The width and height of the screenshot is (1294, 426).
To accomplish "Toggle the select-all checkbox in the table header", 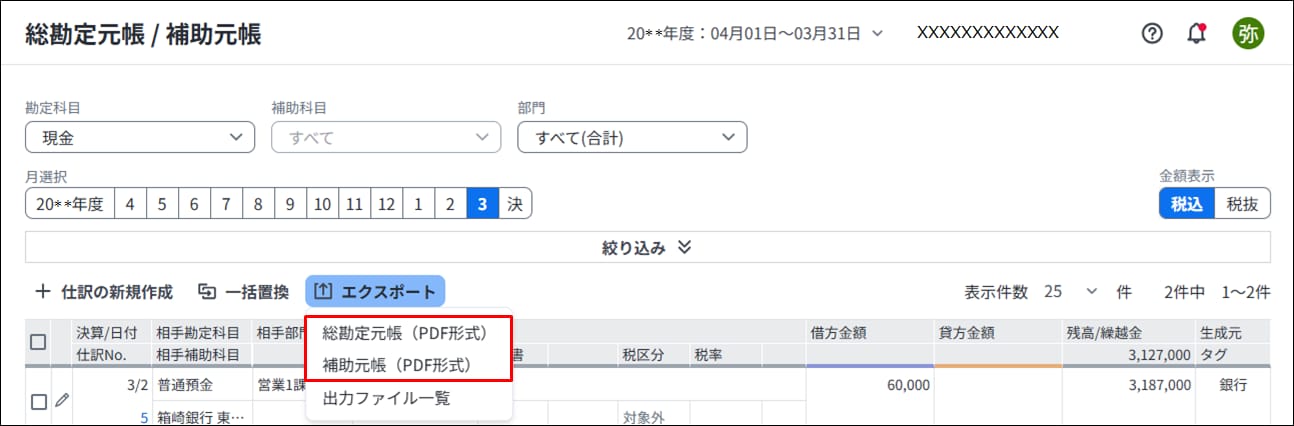I will (38, 342).
